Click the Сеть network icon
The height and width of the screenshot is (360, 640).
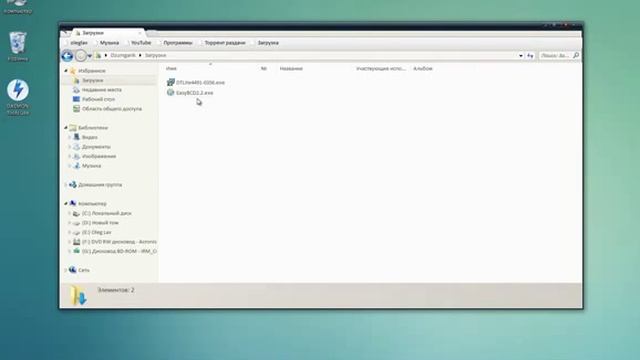tap(73, 270)
